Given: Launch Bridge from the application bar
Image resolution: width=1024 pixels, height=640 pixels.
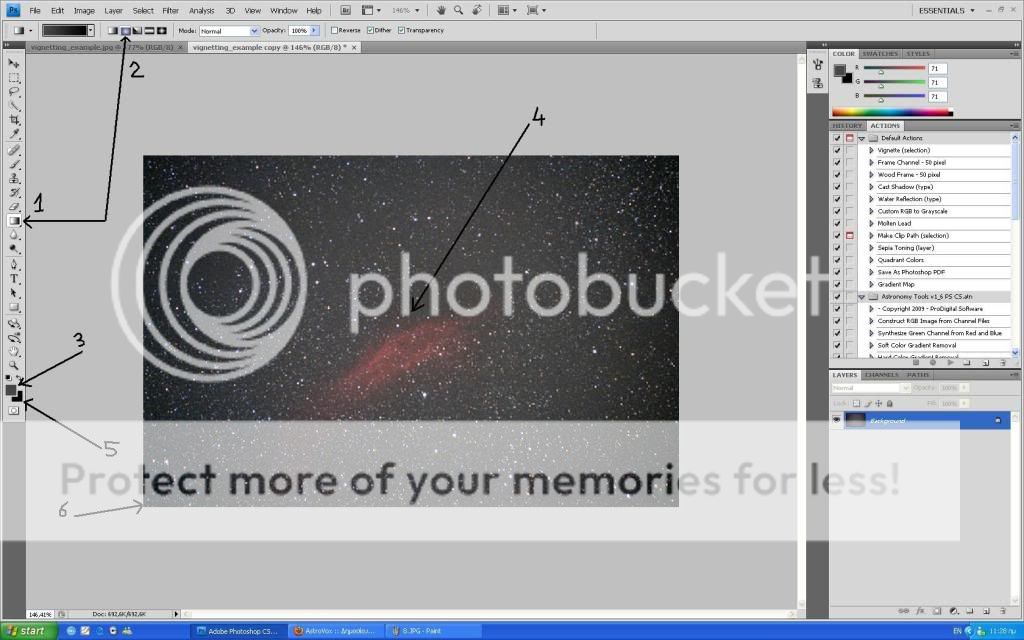Looking at the screenshot, I should point(345,10).
